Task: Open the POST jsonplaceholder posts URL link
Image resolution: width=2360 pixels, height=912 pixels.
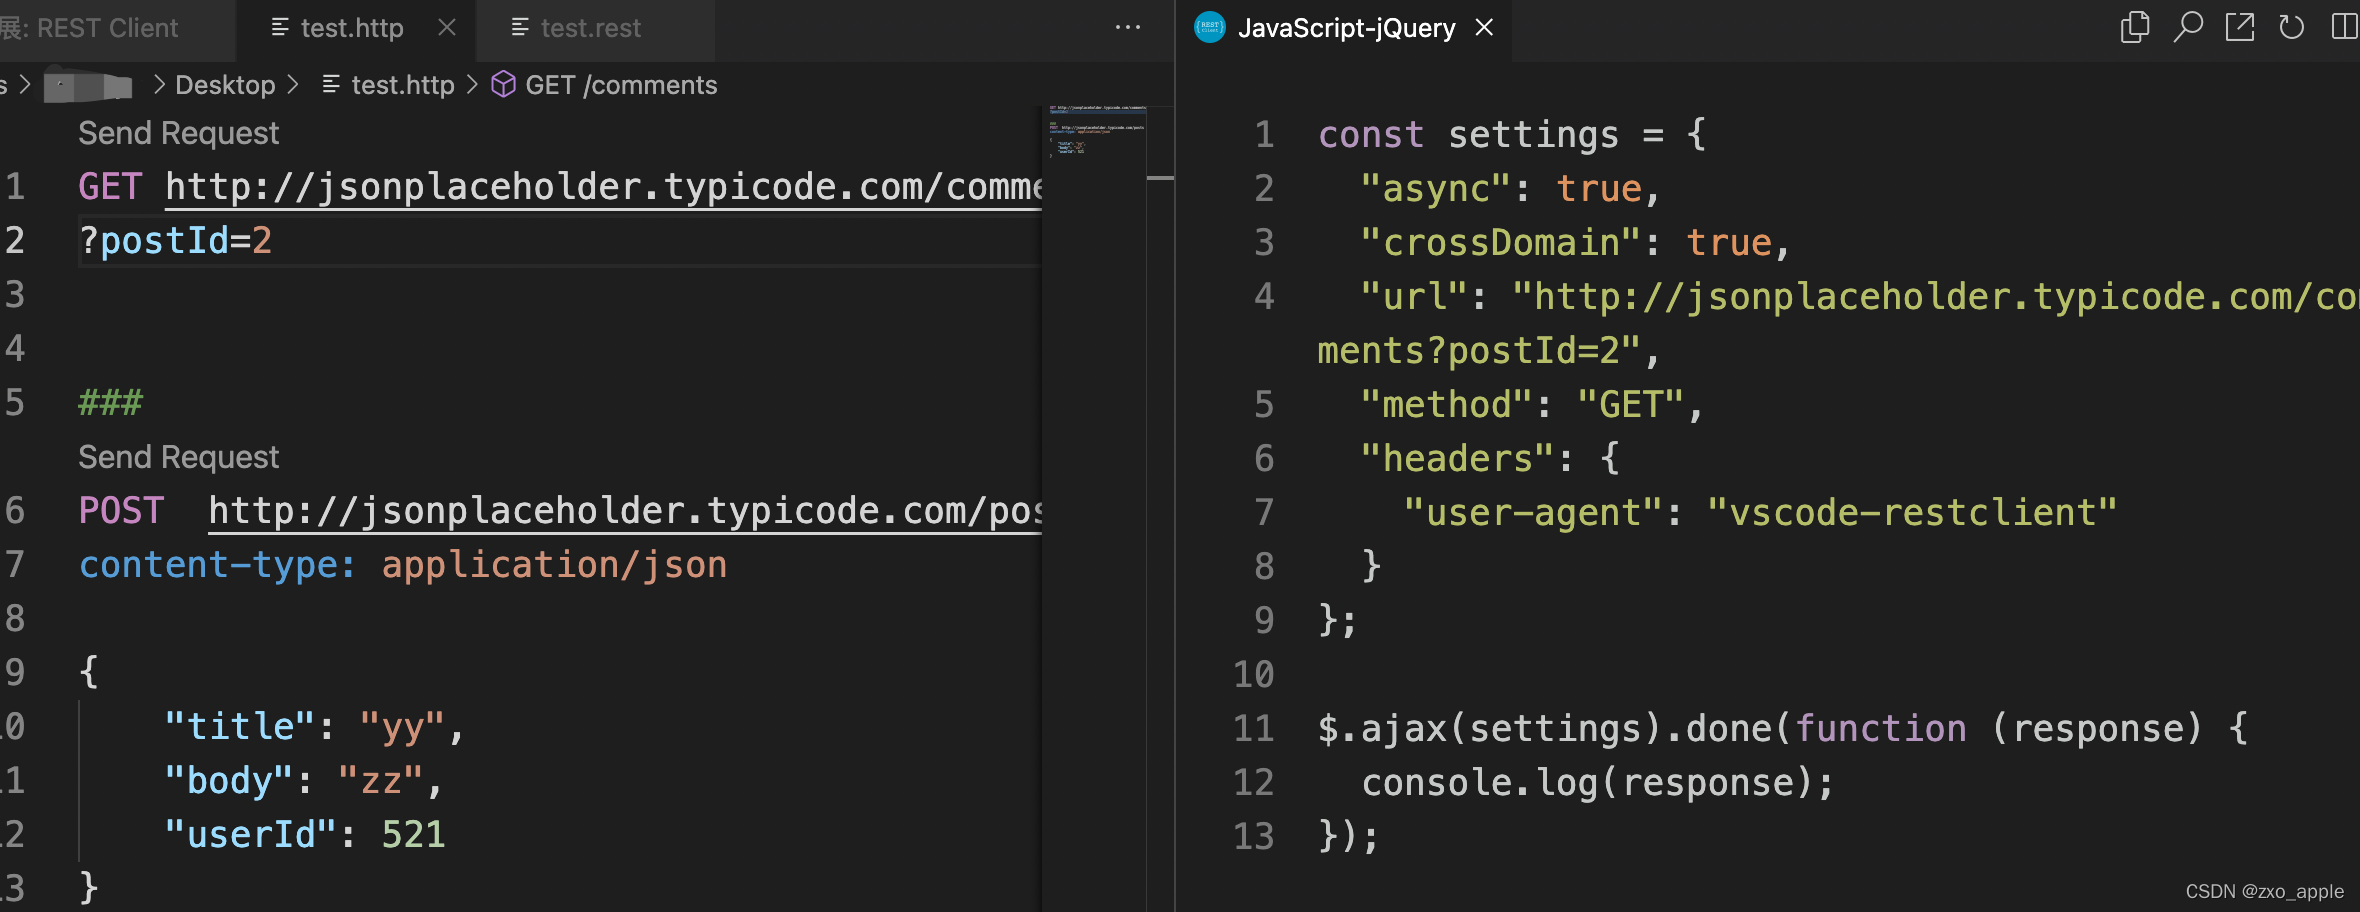Action: [x=625, y=511]
